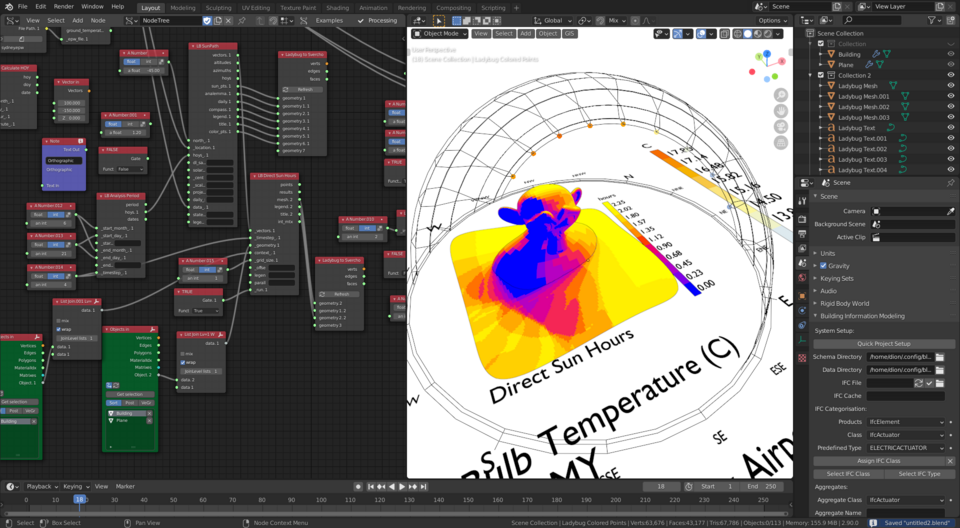Viewport: 960px width, 528px height.
Task: Click the camera eyedropper icon
Action: [x=950, y=211]
